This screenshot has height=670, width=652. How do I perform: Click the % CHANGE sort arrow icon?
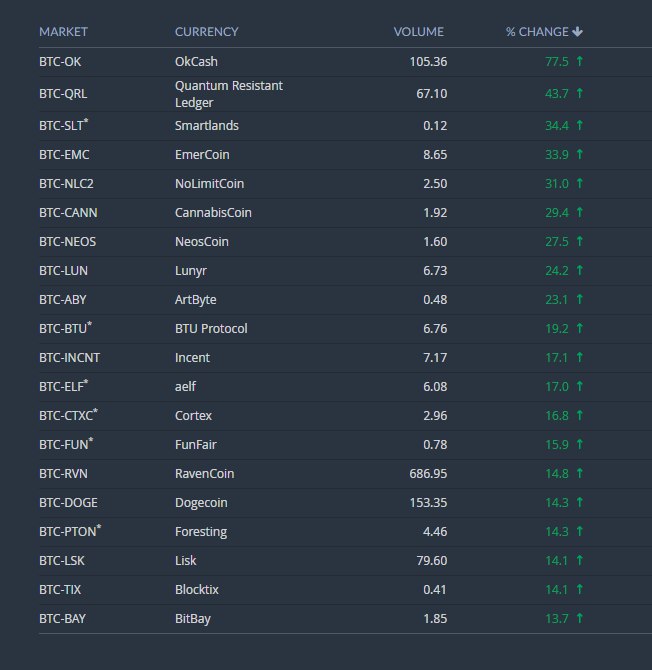click(x=577, y=32)
